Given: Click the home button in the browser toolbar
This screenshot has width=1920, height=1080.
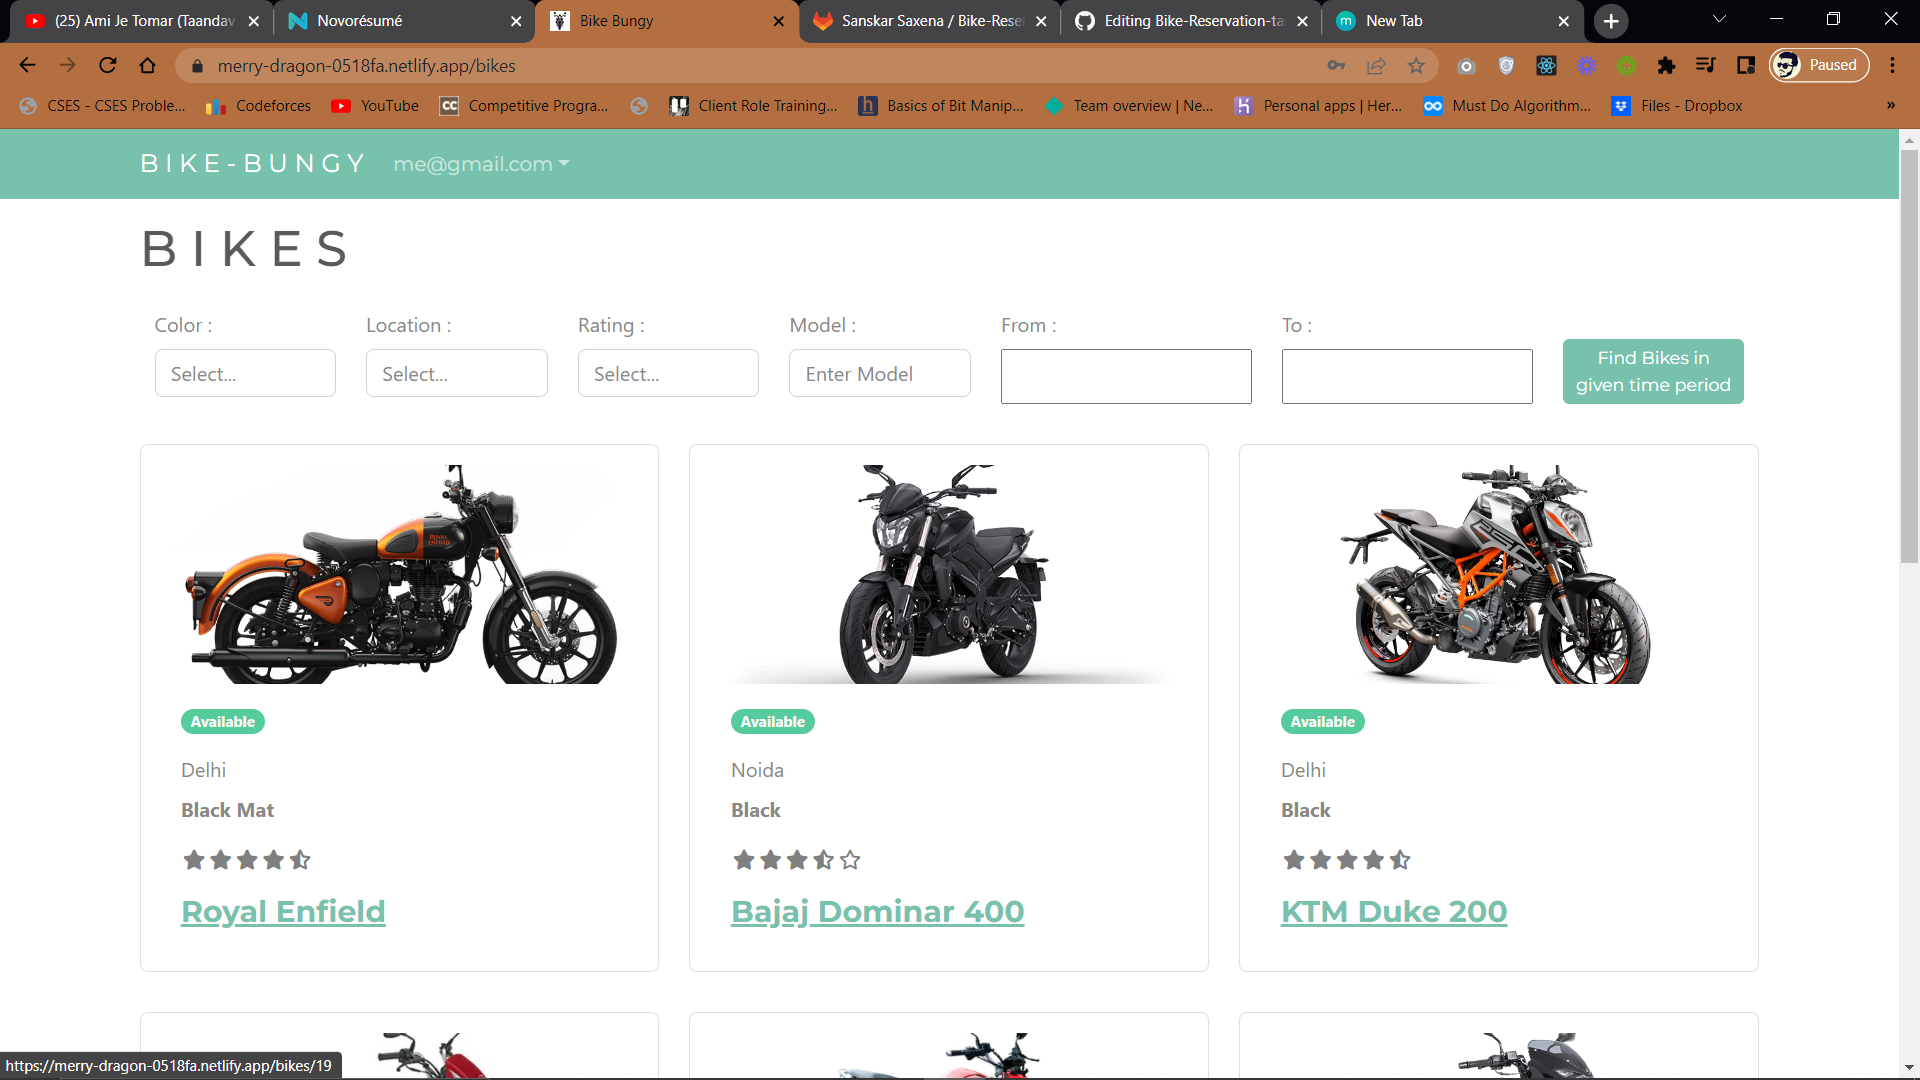Looking at the screenshot, I should coord(147,66).
